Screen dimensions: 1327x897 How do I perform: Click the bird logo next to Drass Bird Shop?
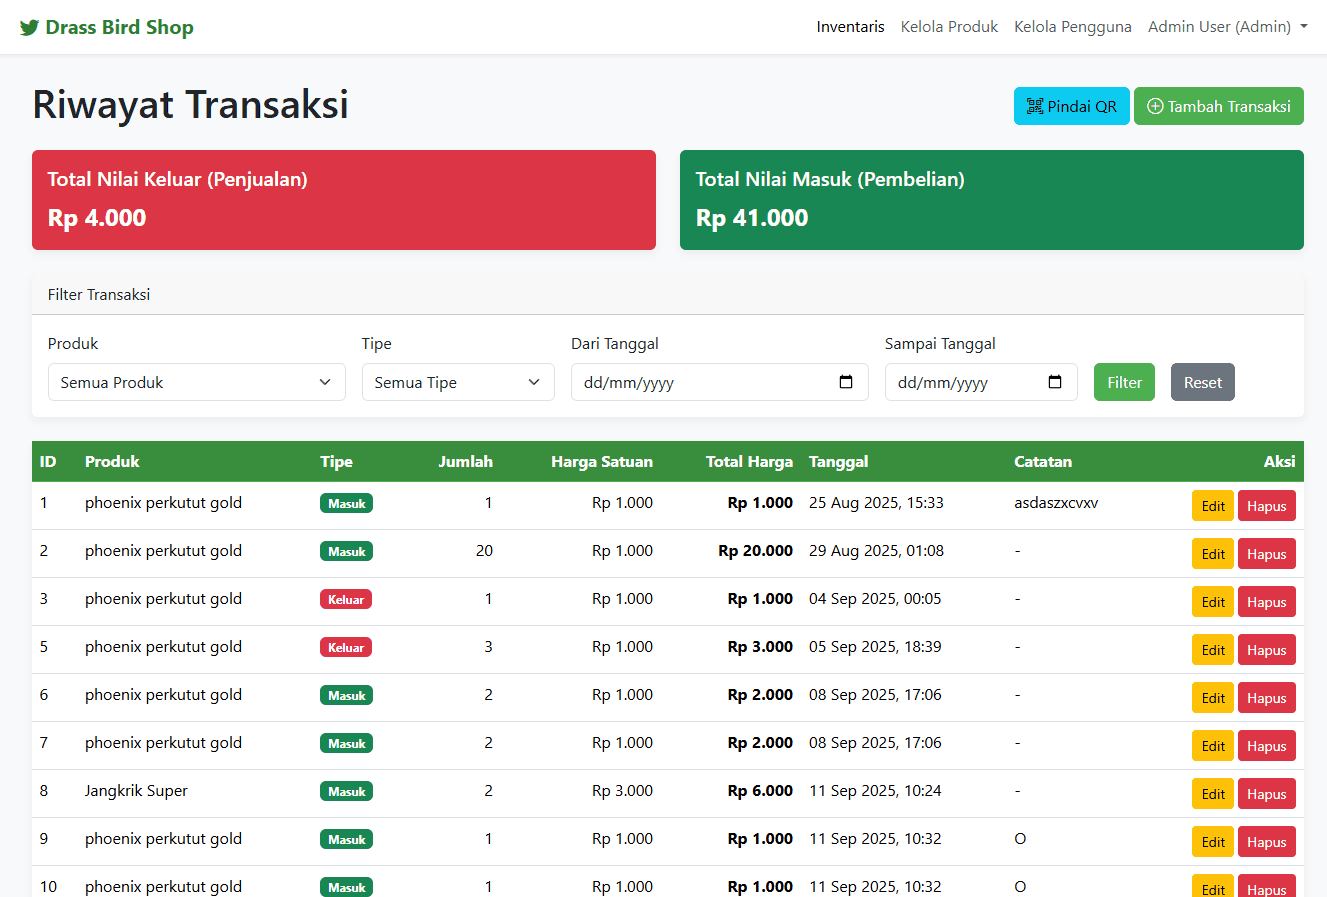[x=27, y=26]
